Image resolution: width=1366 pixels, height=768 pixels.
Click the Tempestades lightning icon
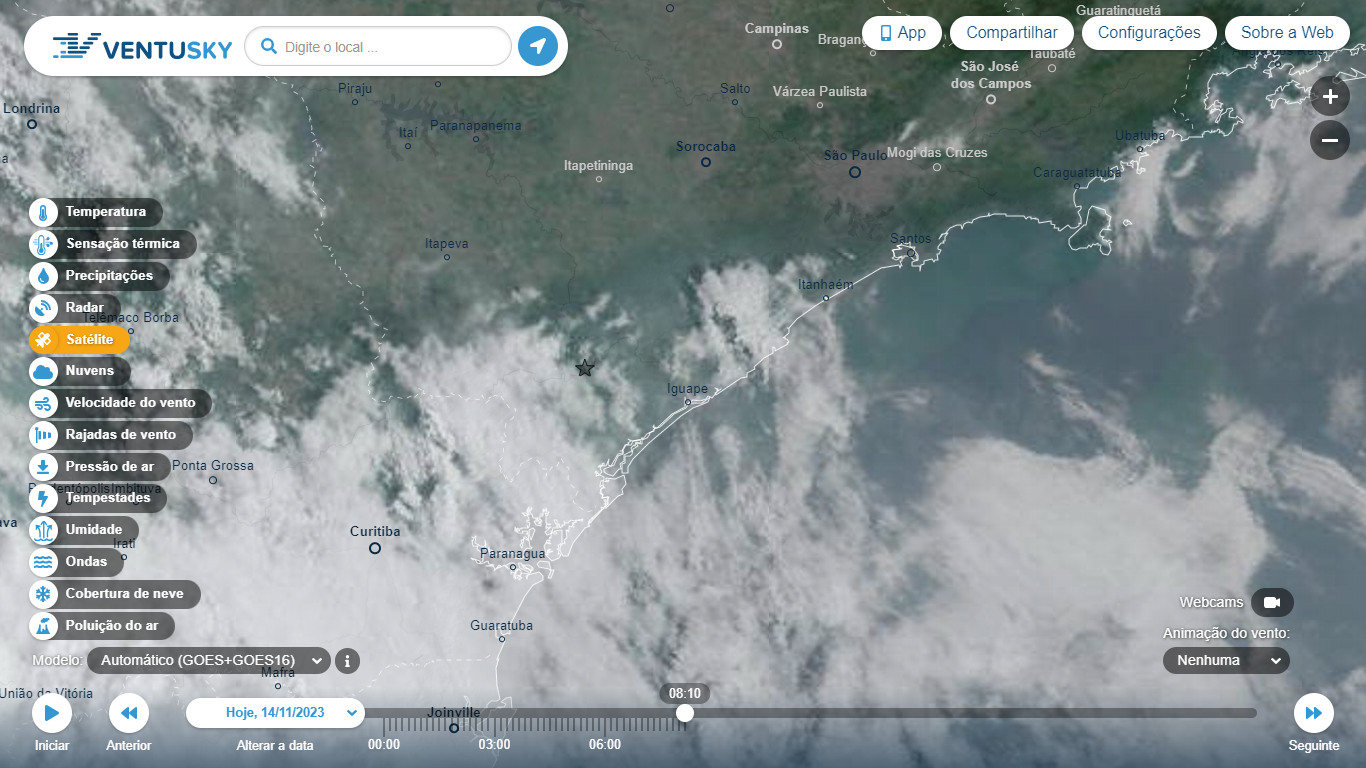coord(44,498)
